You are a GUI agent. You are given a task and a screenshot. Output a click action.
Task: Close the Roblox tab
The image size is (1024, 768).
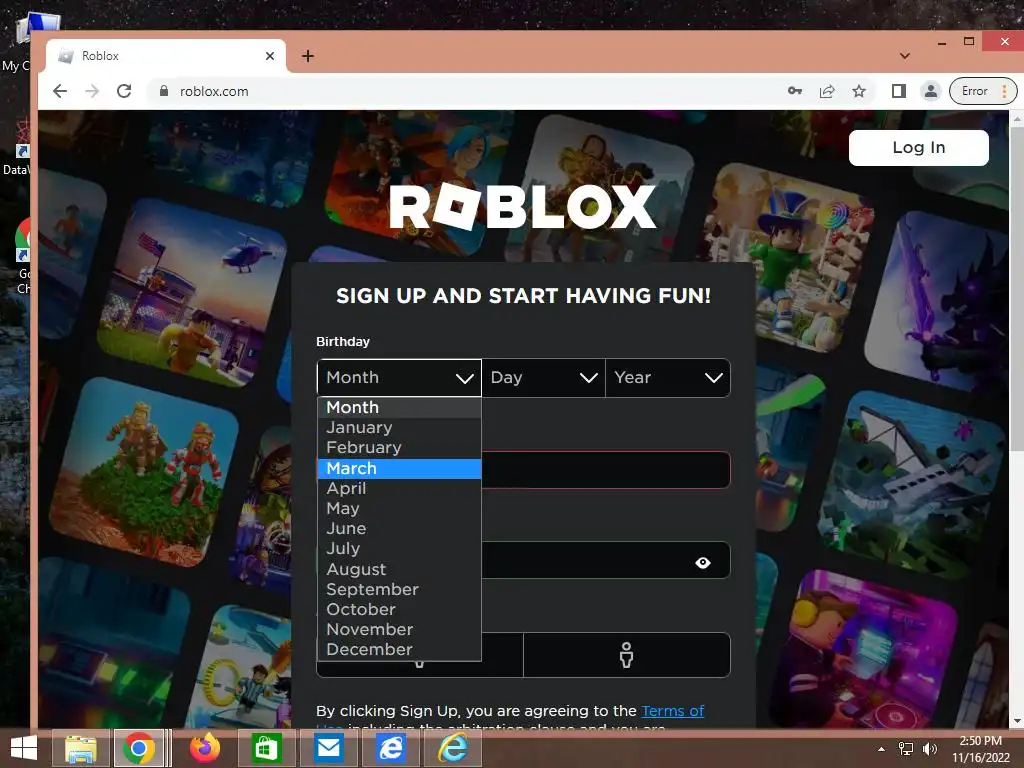tap(270, 56)
